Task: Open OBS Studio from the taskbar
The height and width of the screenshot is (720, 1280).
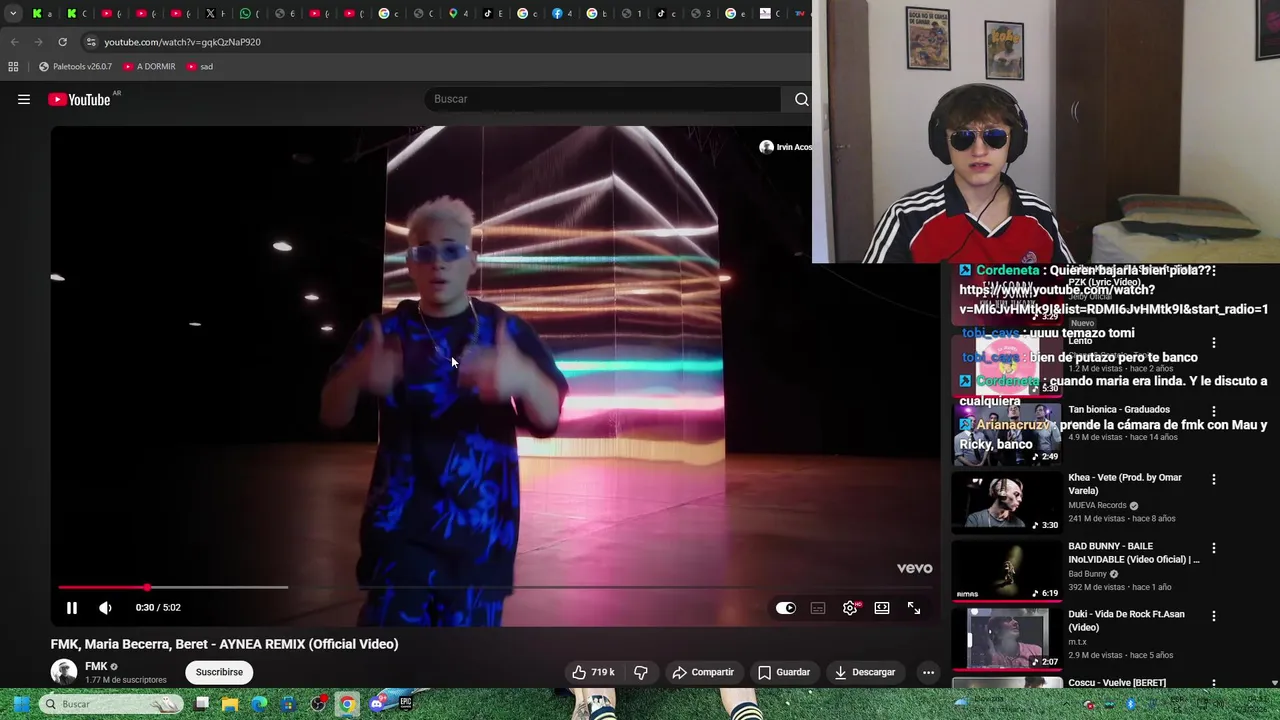Action: coord(318,704)
